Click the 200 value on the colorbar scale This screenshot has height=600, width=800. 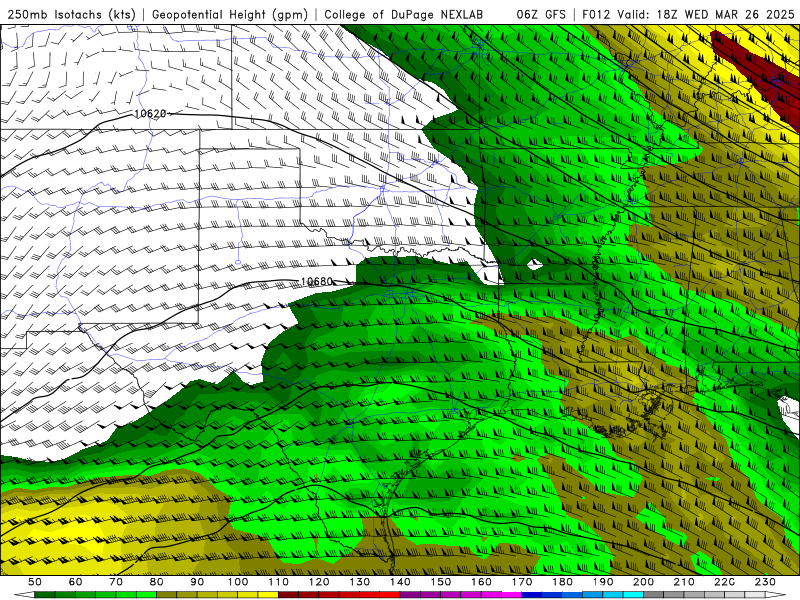click(x=644, y=582)
